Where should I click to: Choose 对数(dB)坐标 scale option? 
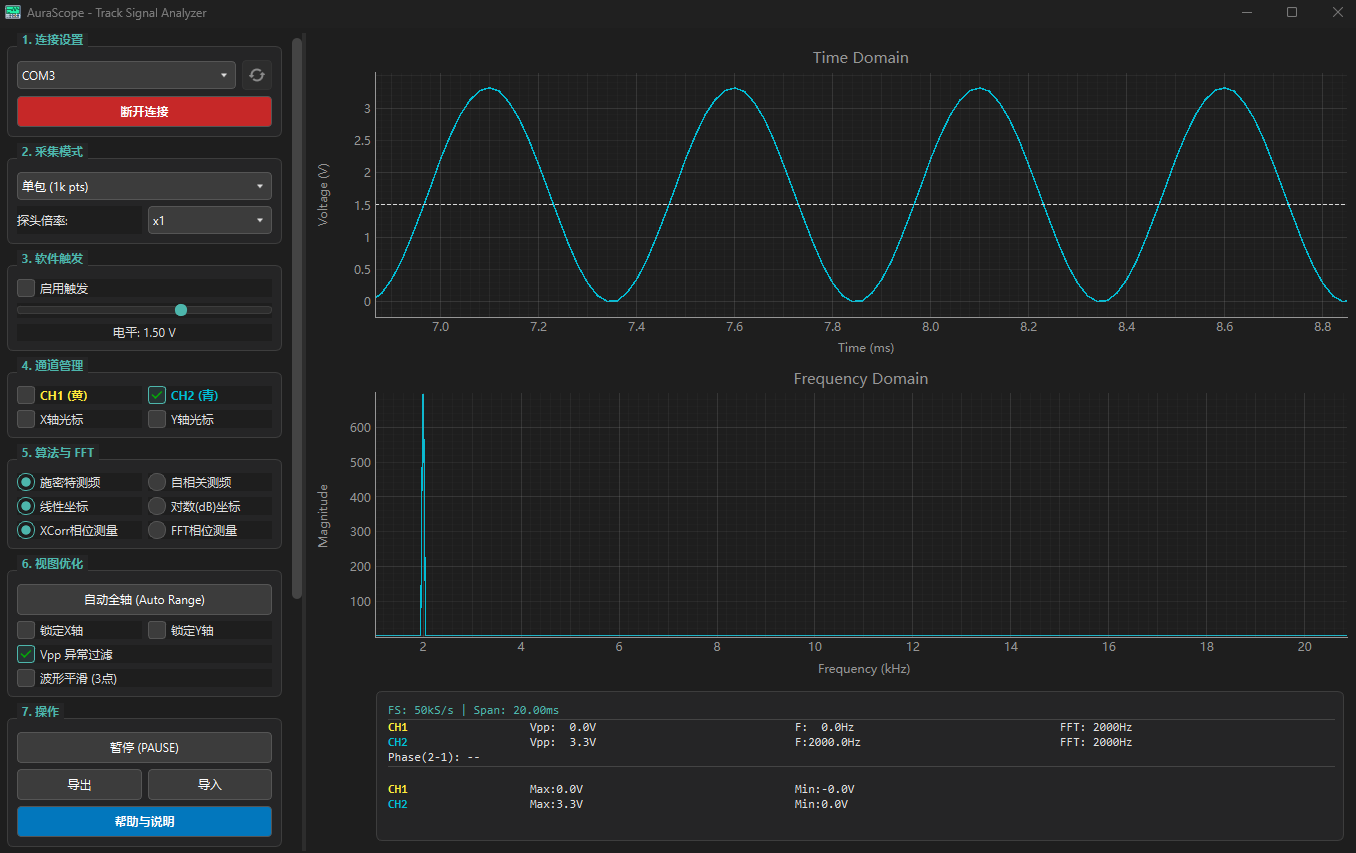point(157,506)
